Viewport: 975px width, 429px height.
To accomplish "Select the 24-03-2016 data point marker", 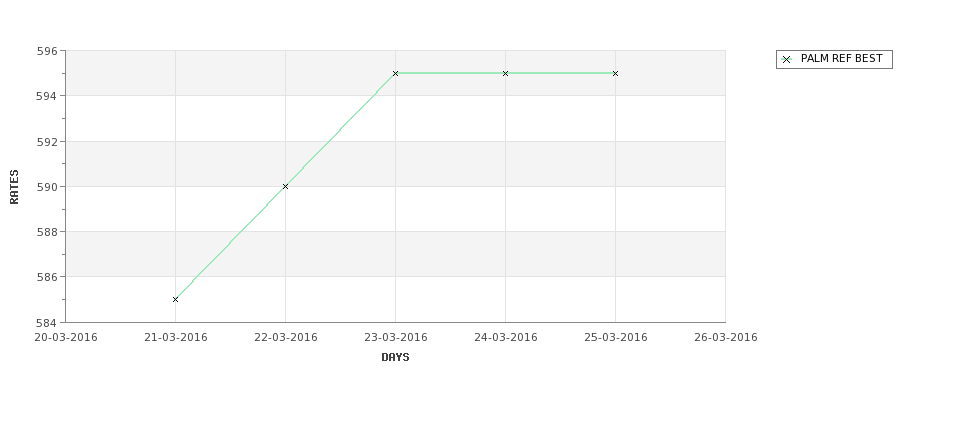I will pyautogui.click(x=506, y=73).
